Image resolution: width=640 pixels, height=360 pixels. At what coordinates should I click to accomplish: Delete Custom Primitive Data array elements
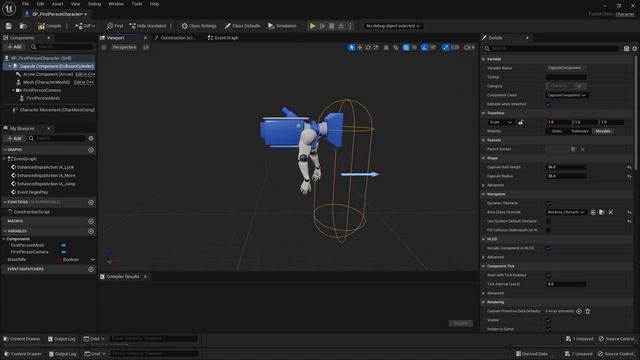click(x=588, y=311)
